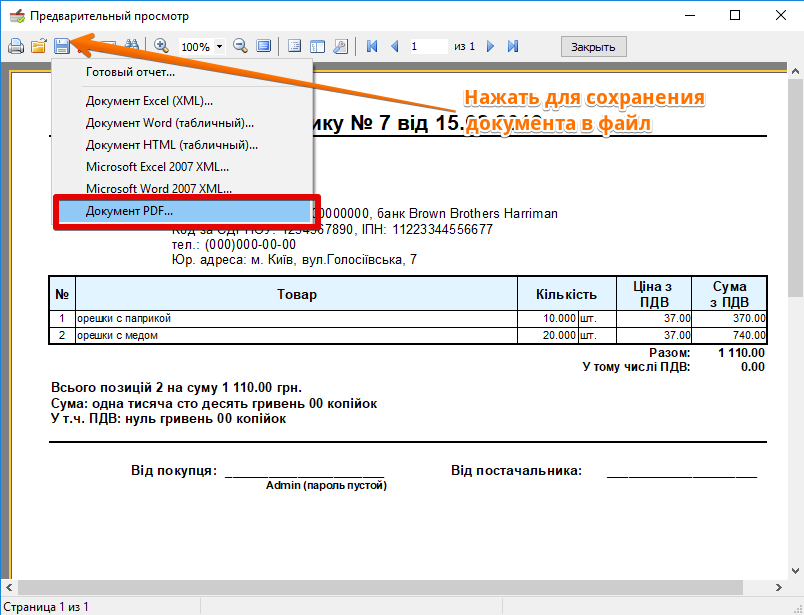Click 'Кількість' column header
The image size is (804, 615).
(x=567, y=294)
